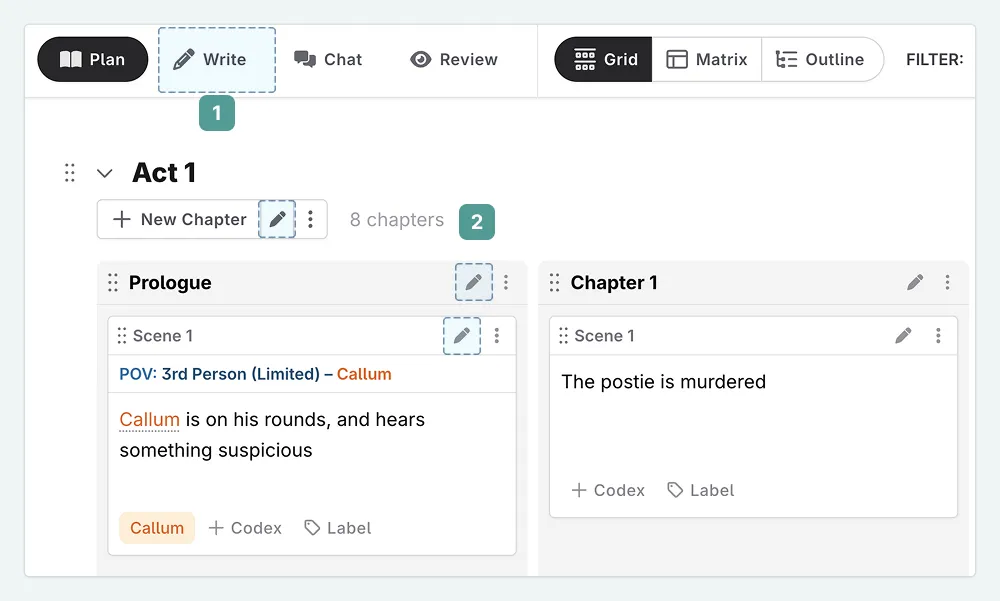The image size is (1000, 601).
Task: Edit Chapter 1 Scene 1 pencil icon
Action: tap(903, 336)
